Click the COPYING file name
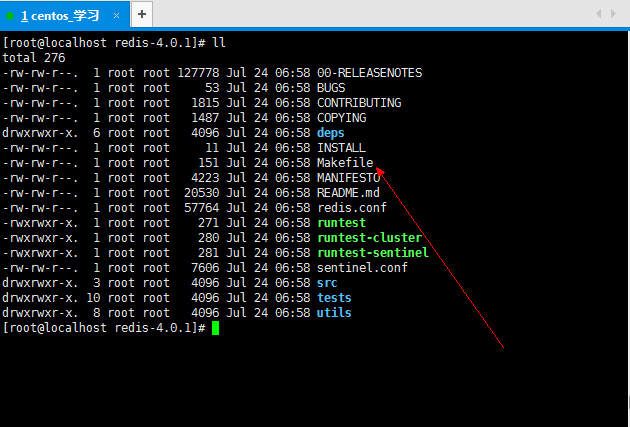The height and width of the screenshot is (427, 630). point(342,118)
